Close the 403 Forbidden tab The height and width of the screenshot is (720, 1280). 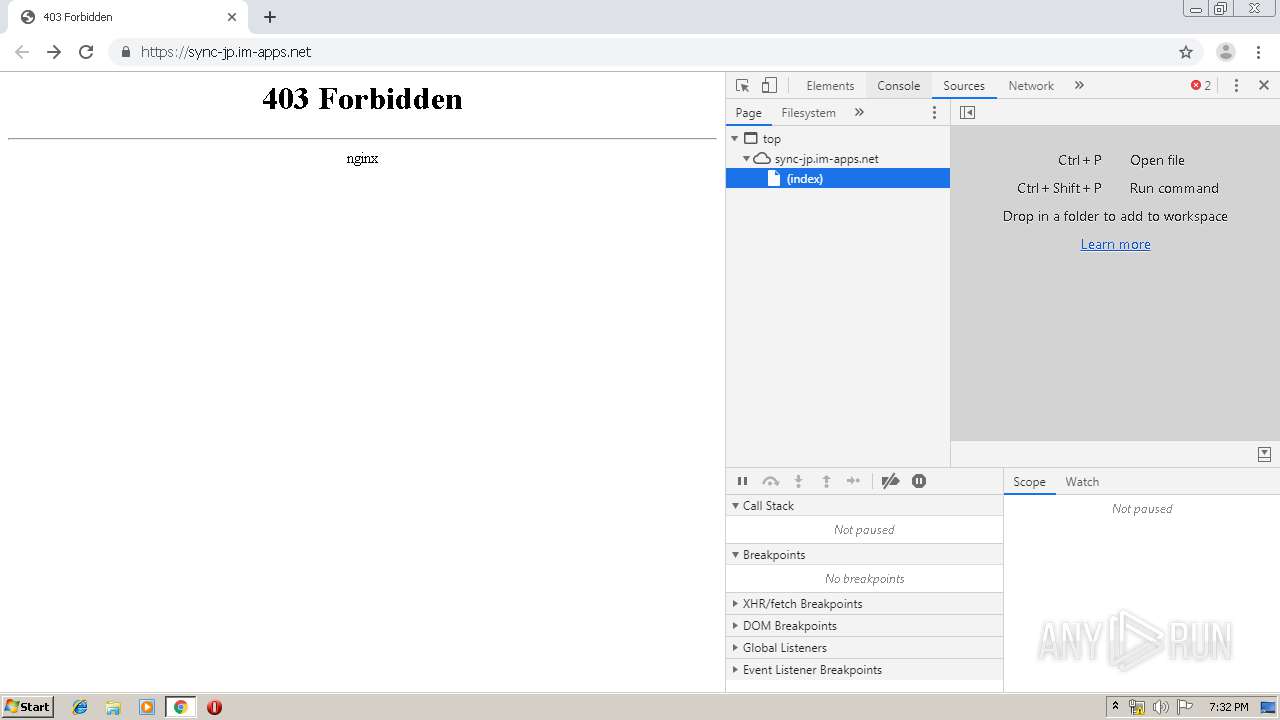pyautogui.click(x=232, y=17)
